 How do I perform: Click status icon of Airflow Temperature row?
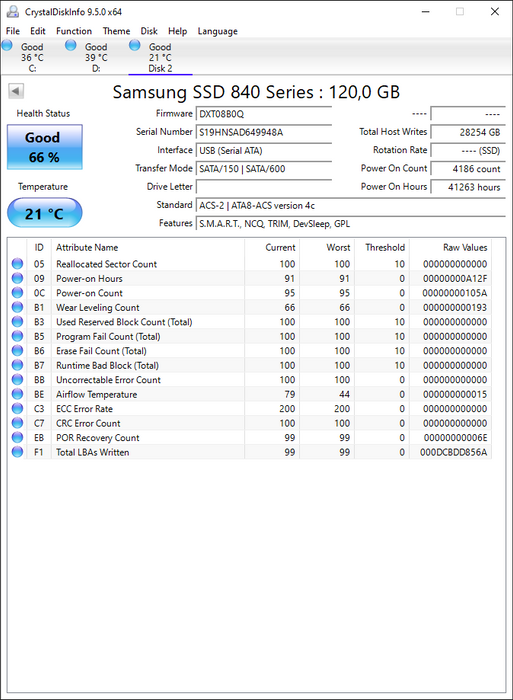(x=17, y=394)
